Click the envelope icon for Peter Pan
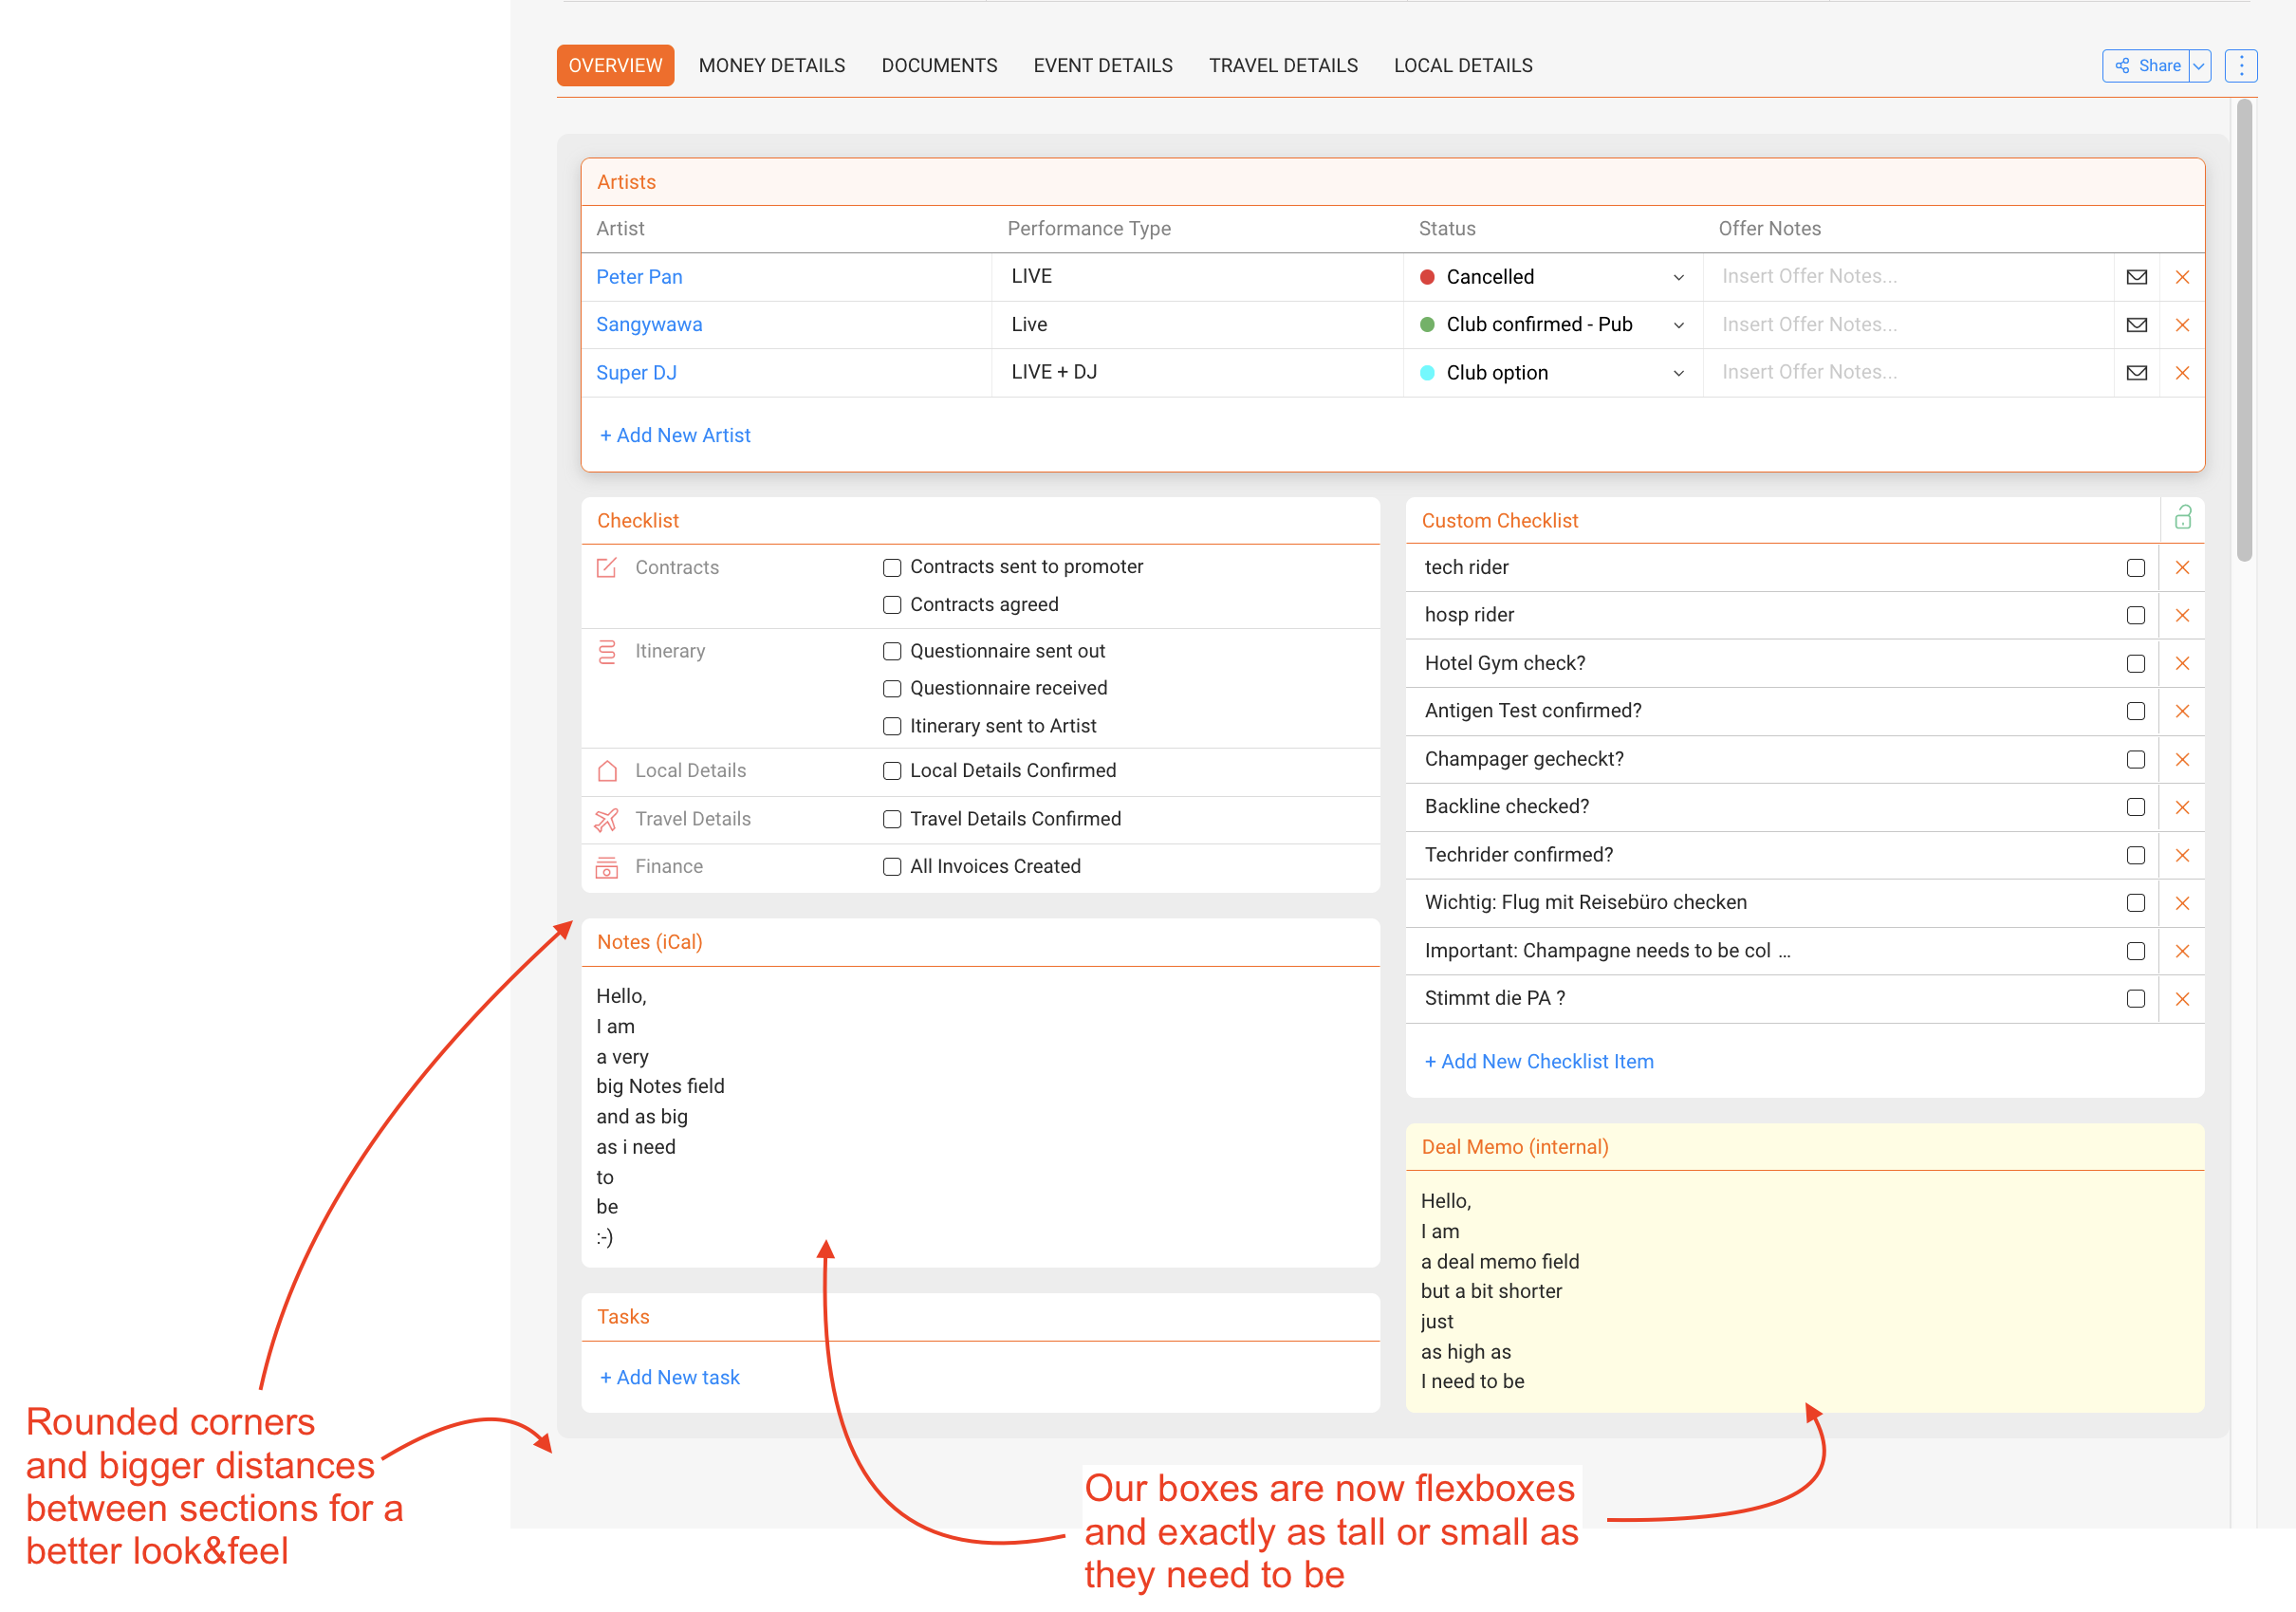2296x1612 pixels. 2136,277
